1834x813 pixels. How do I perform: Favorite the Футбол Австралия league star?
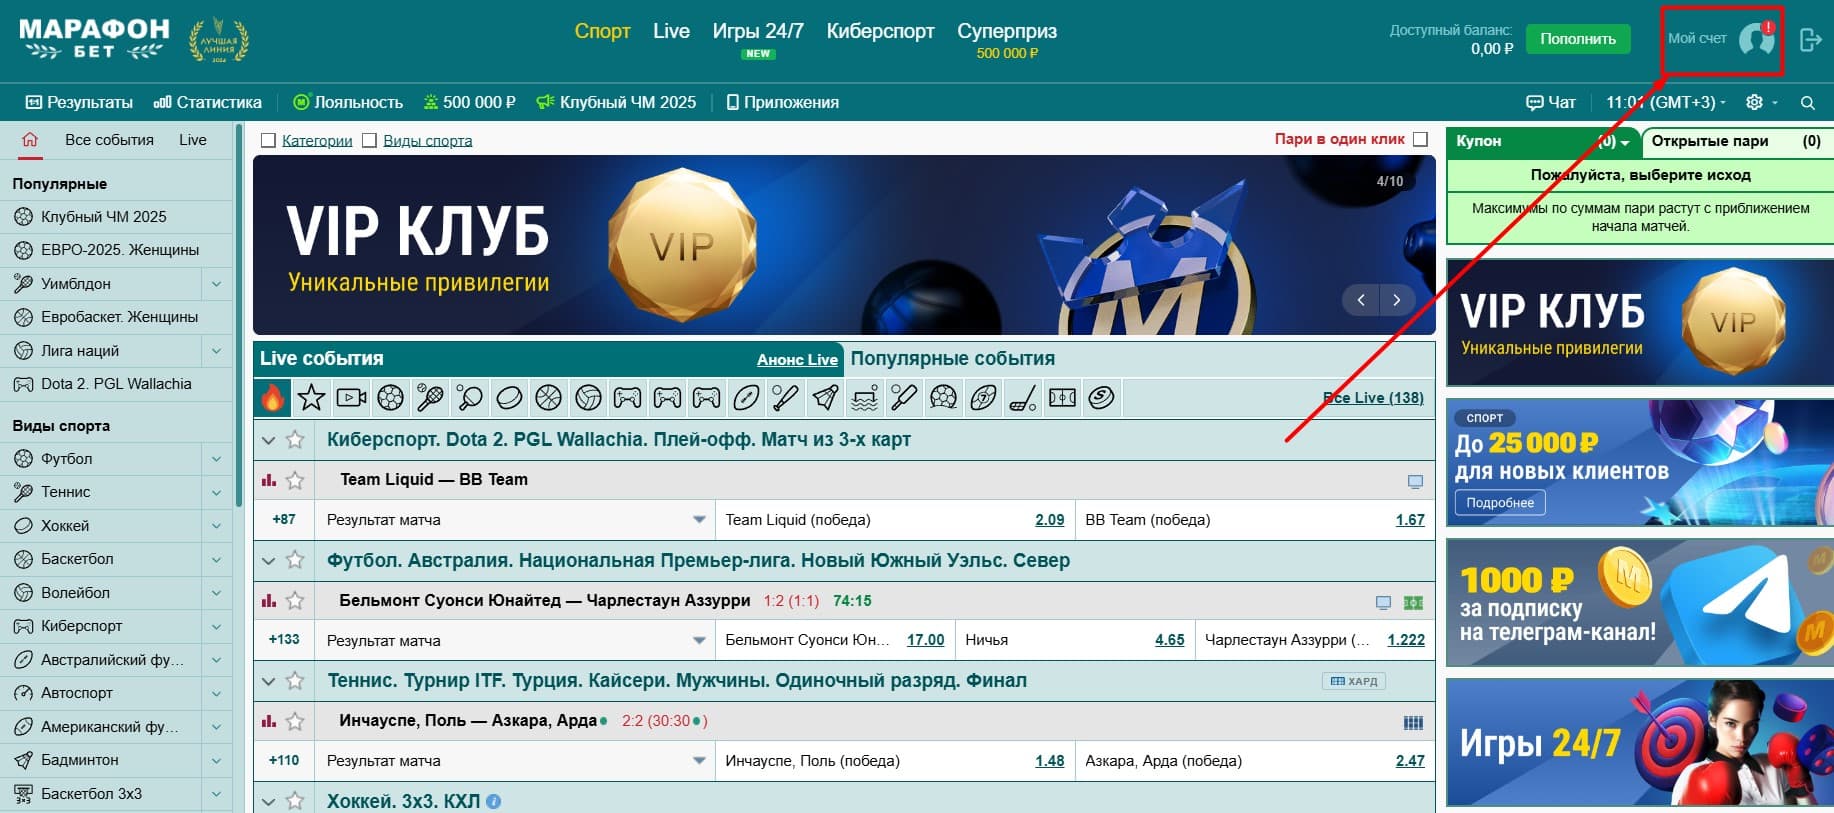[x=295, y=560]
